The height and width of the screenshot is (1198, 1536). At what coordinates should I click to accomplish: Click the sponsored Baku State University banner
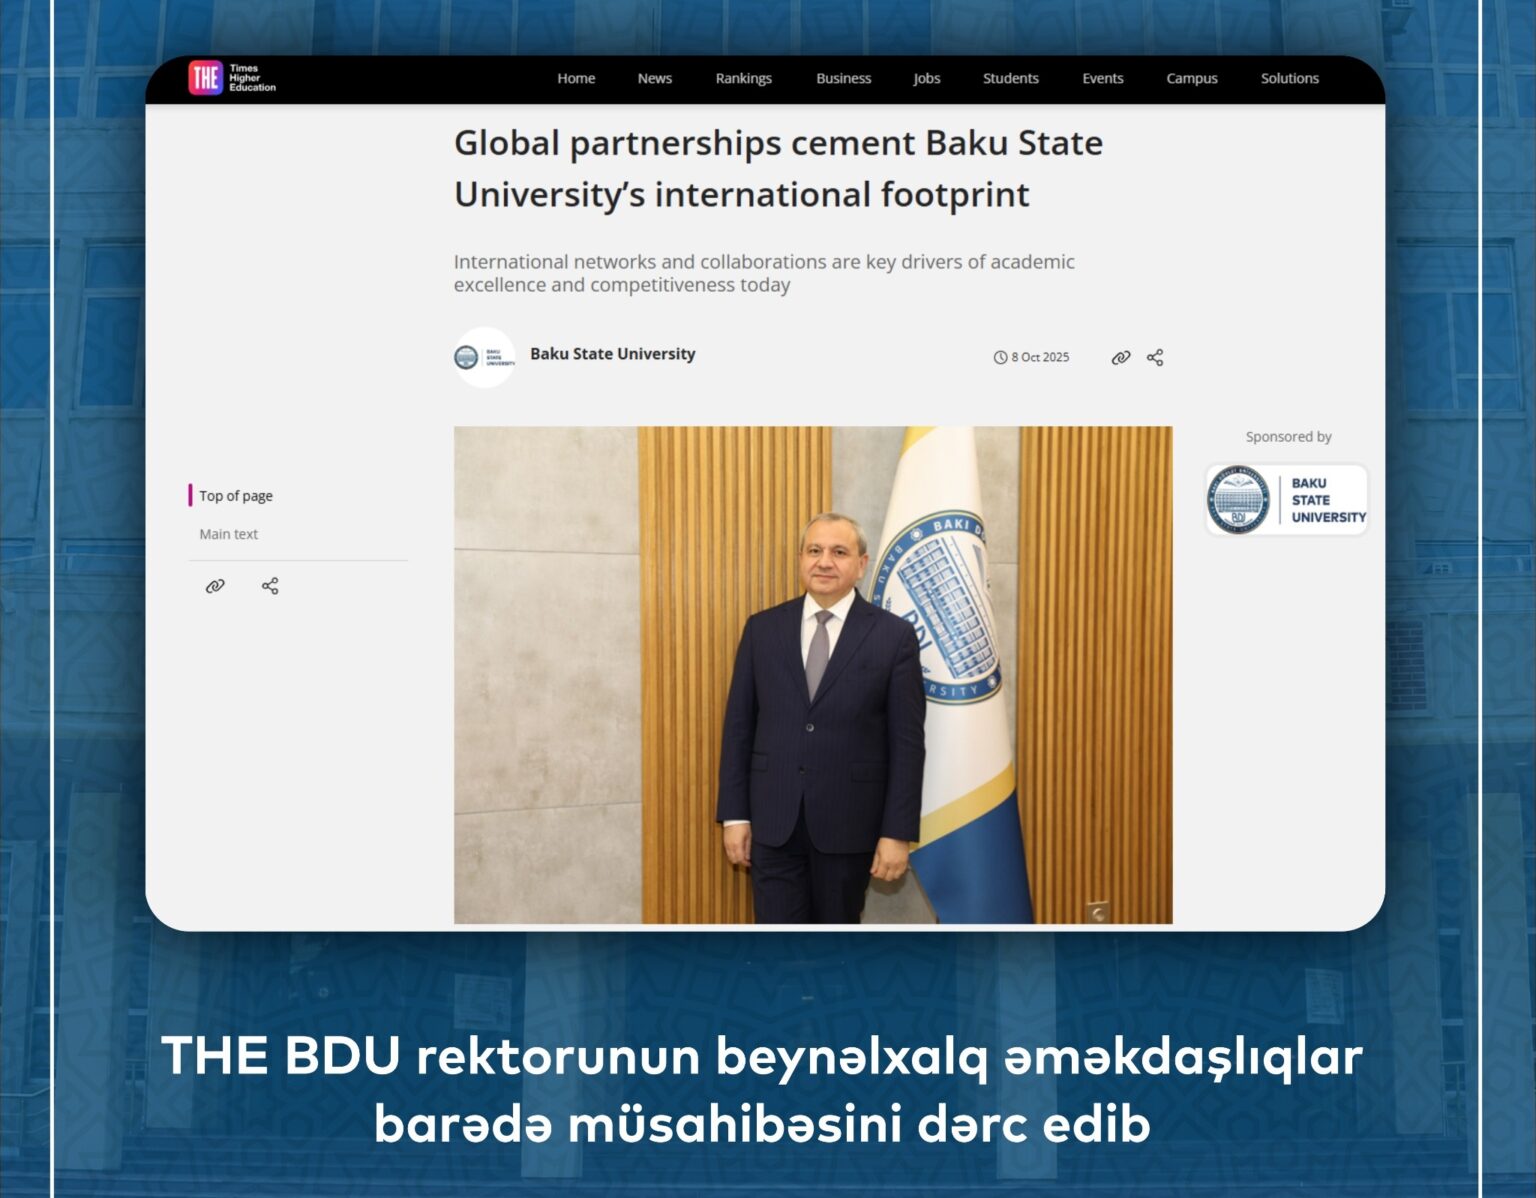tap(1287, 499)
